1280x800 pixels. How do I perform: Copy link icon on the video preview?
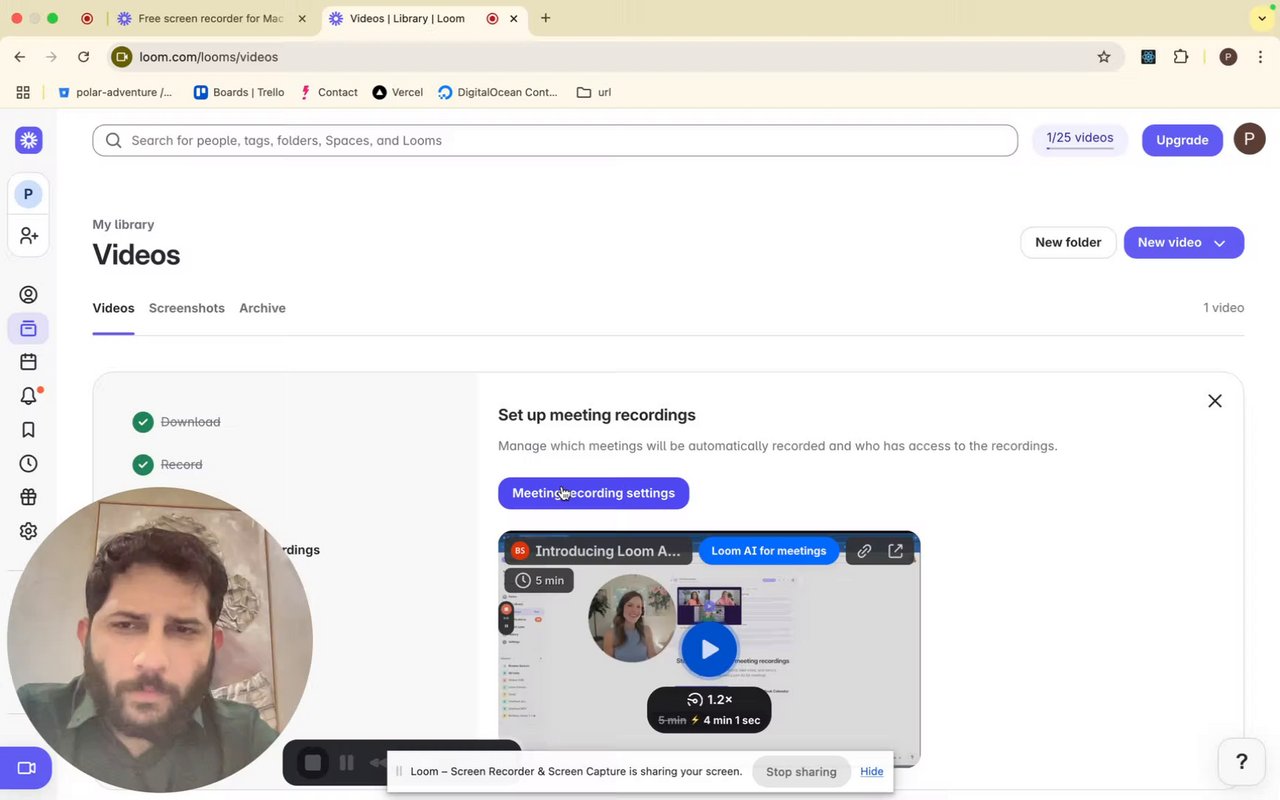pyautogui.click(x=864, y=551)
